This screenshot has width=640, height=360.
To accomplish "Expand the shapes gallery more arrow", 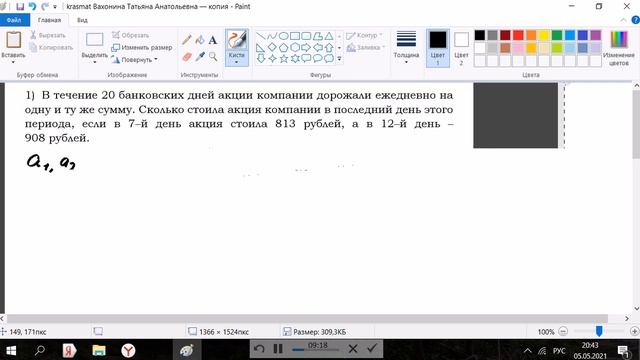I will (x=339, y=59).
